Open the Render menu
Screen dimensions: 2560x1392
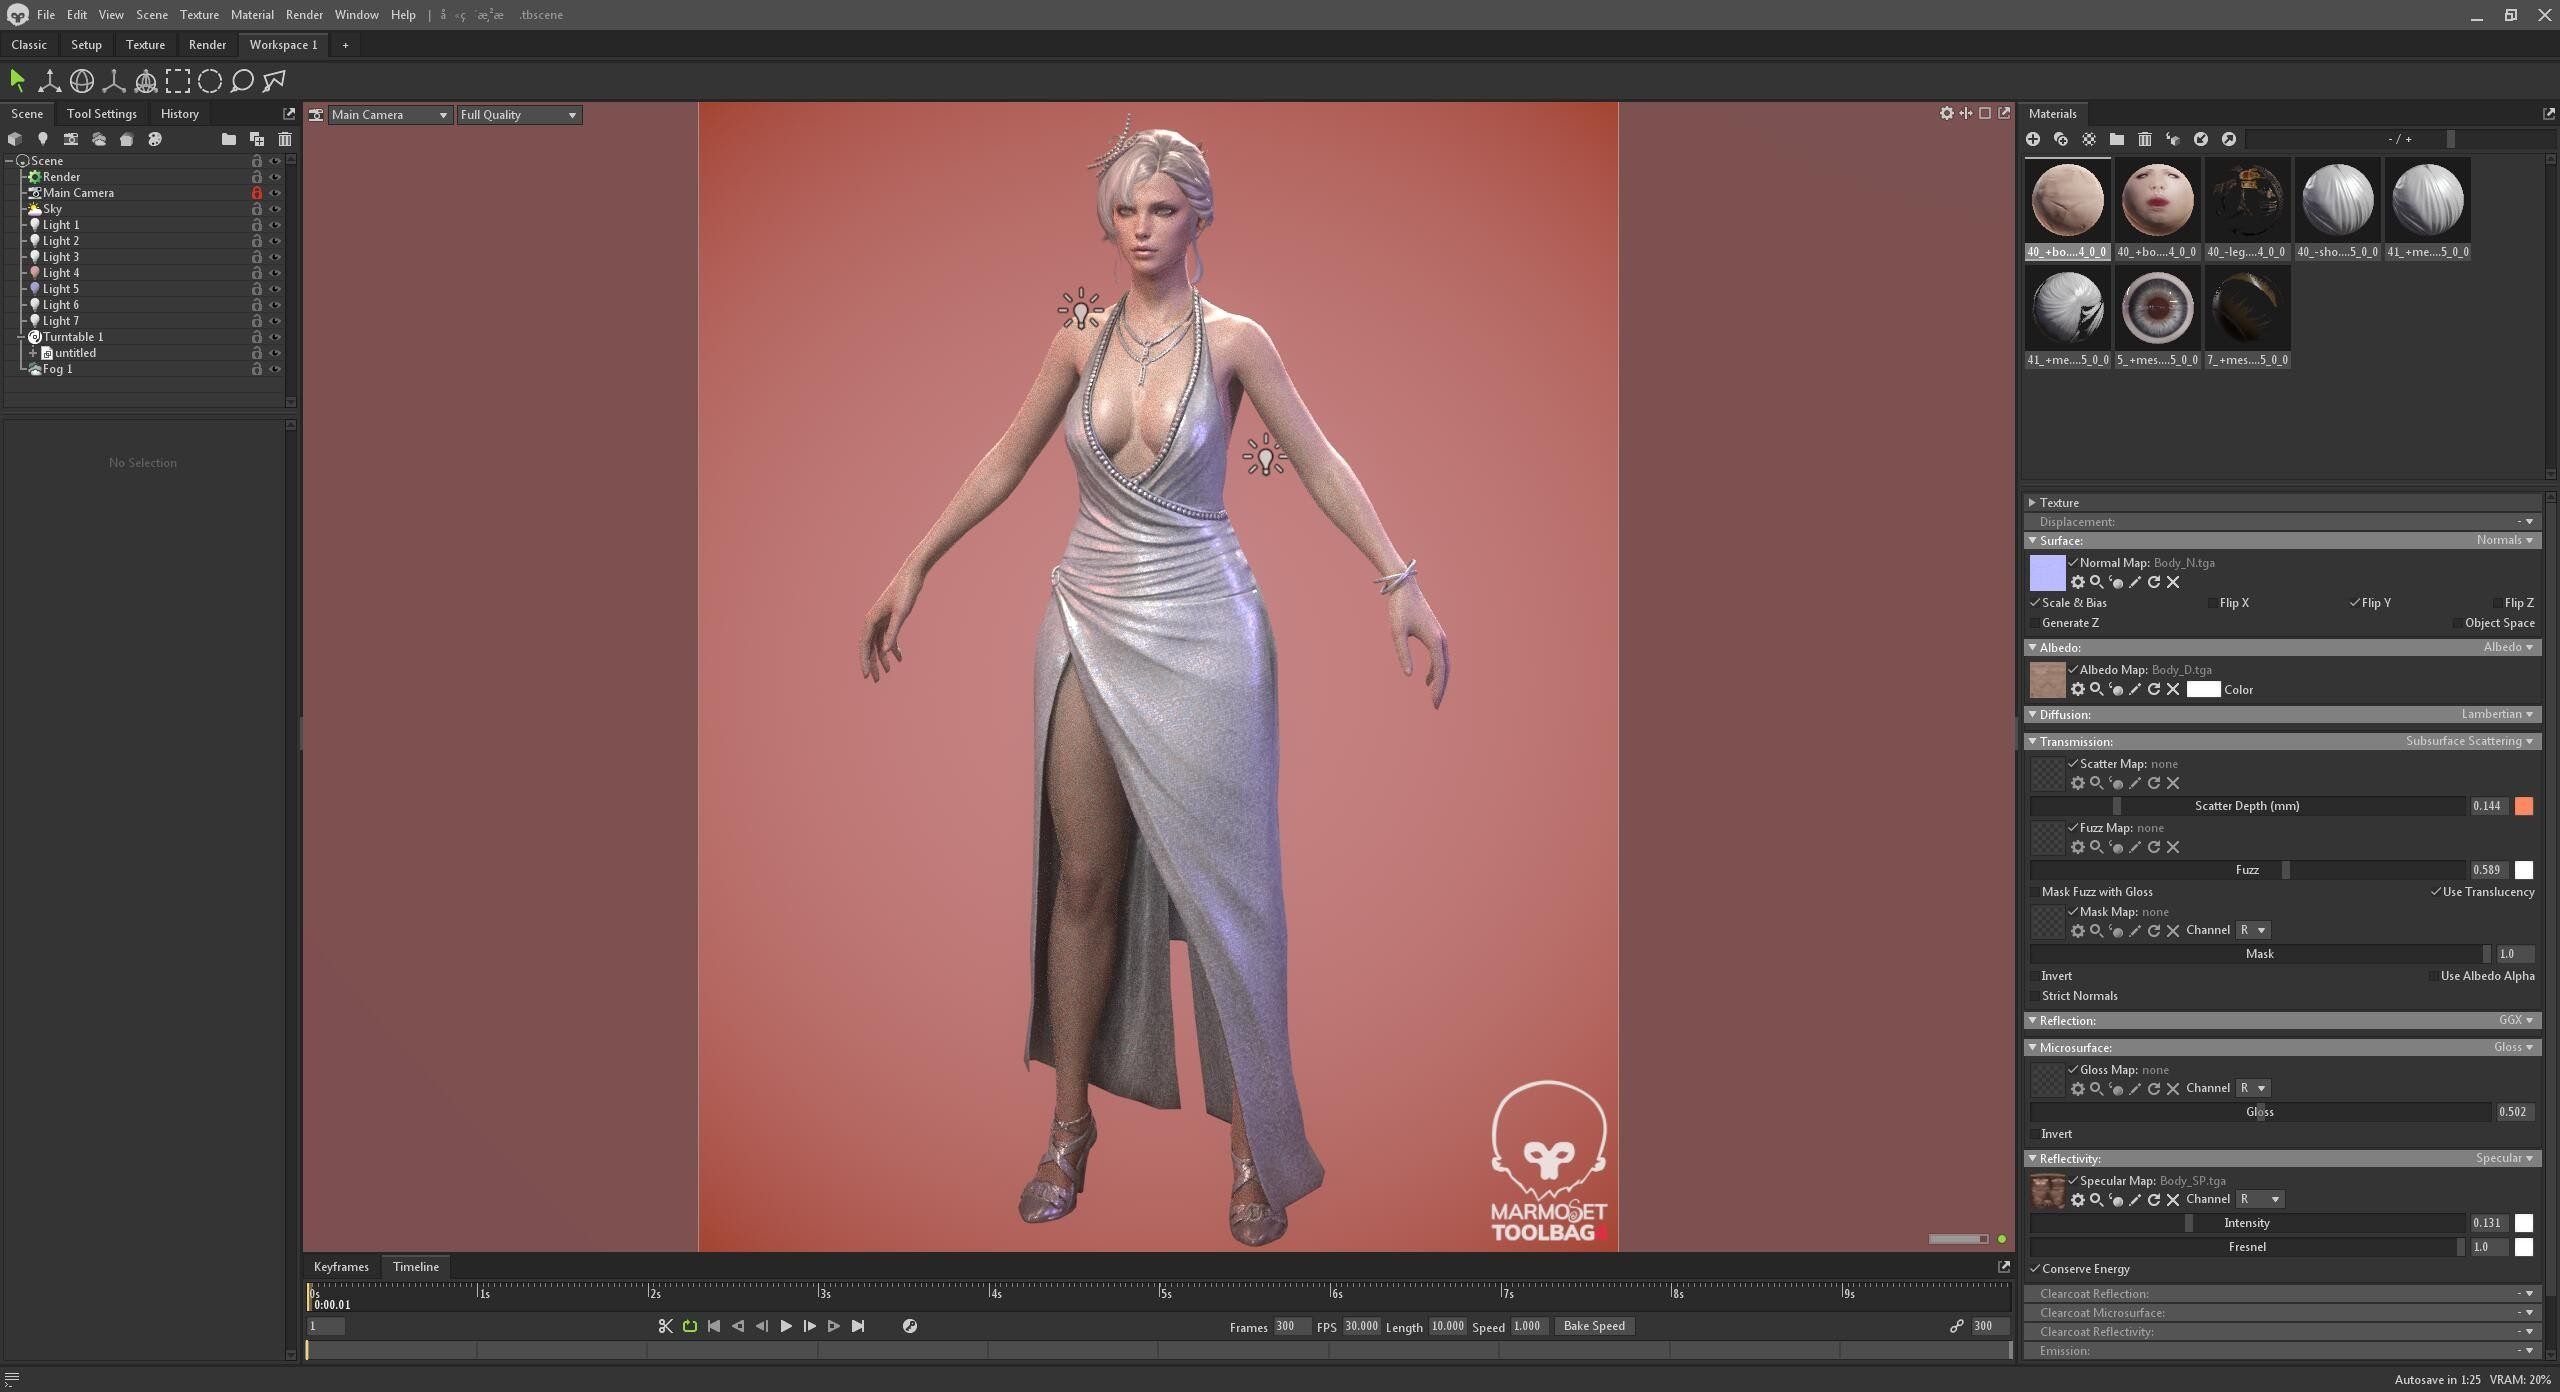coord(304,15)
